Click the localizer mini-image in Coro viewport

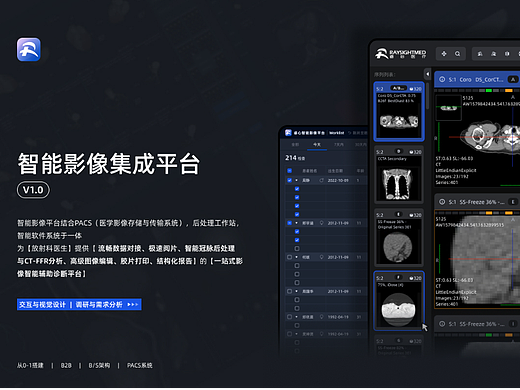click(x=449, y=108)
